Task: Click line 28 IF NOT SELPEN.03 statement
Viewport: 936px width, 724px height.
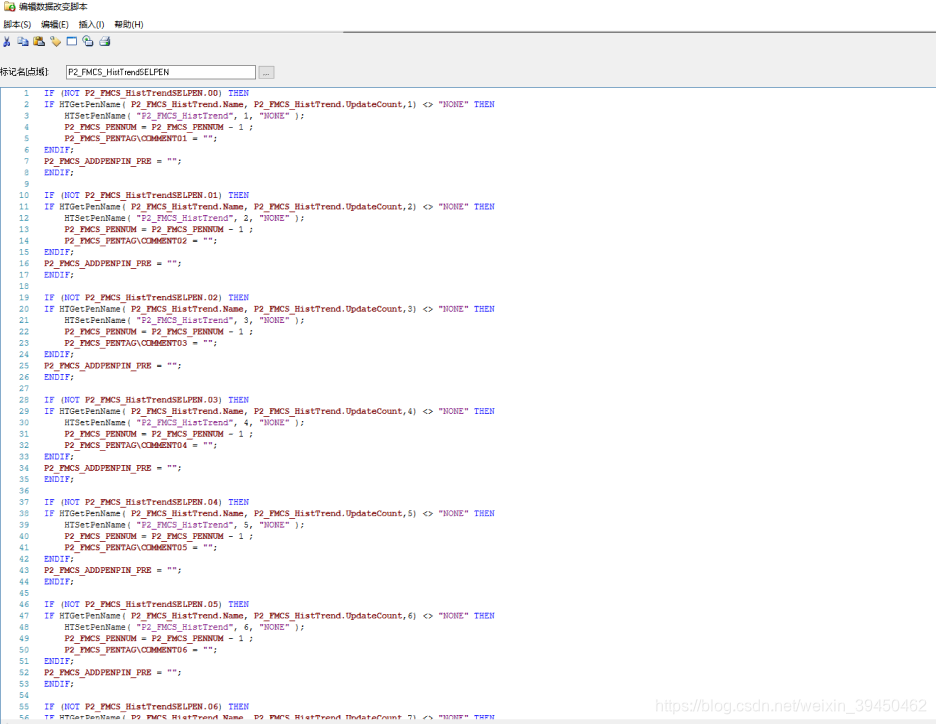Action: click(x=146, y=400)
